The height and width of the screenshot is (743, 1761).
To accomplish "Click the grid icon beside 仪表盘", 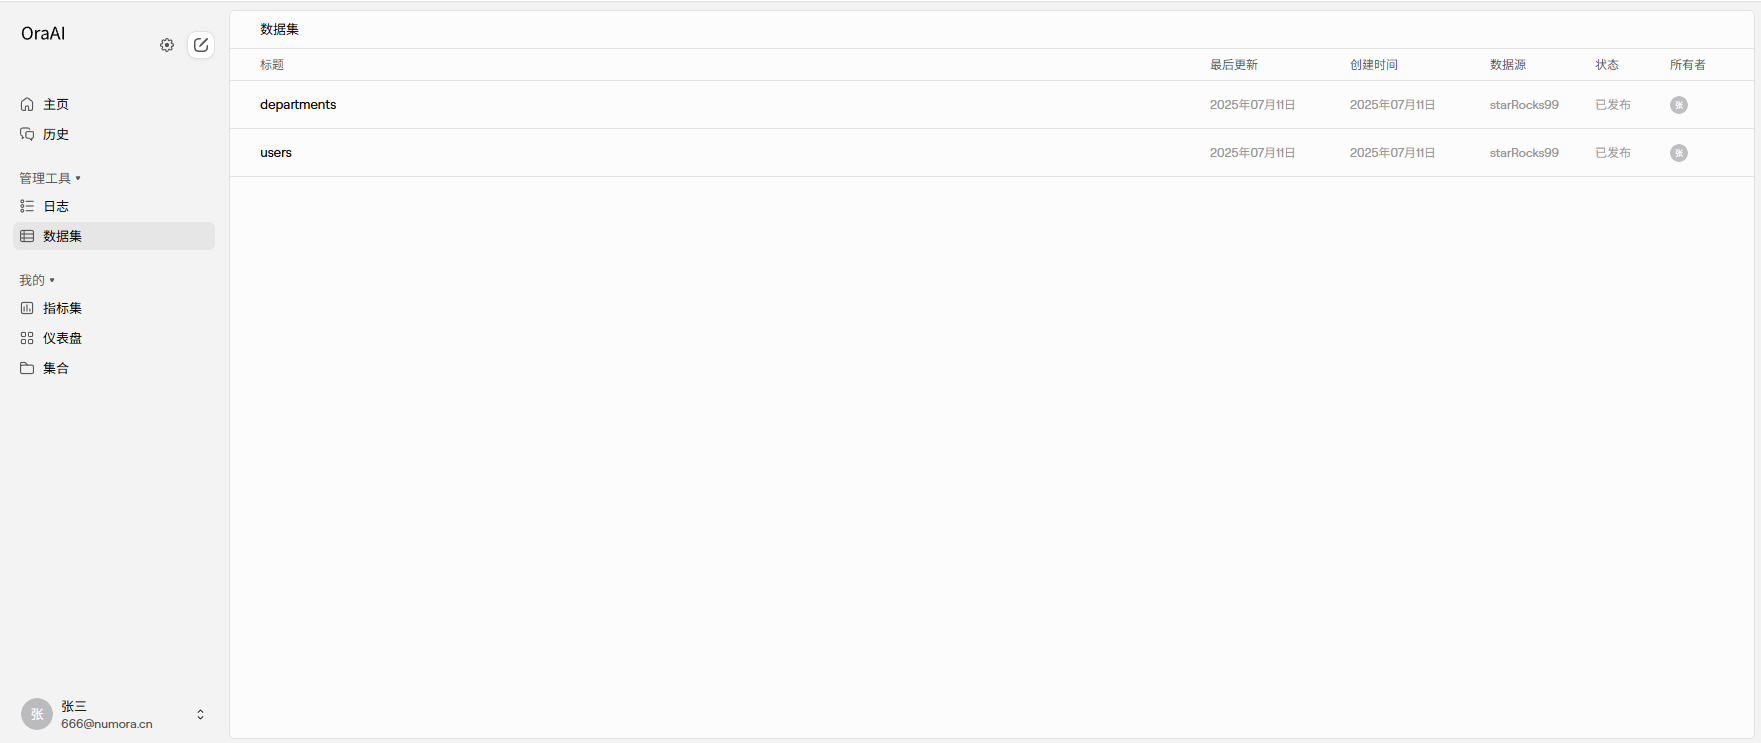I will tap(27, 338).
